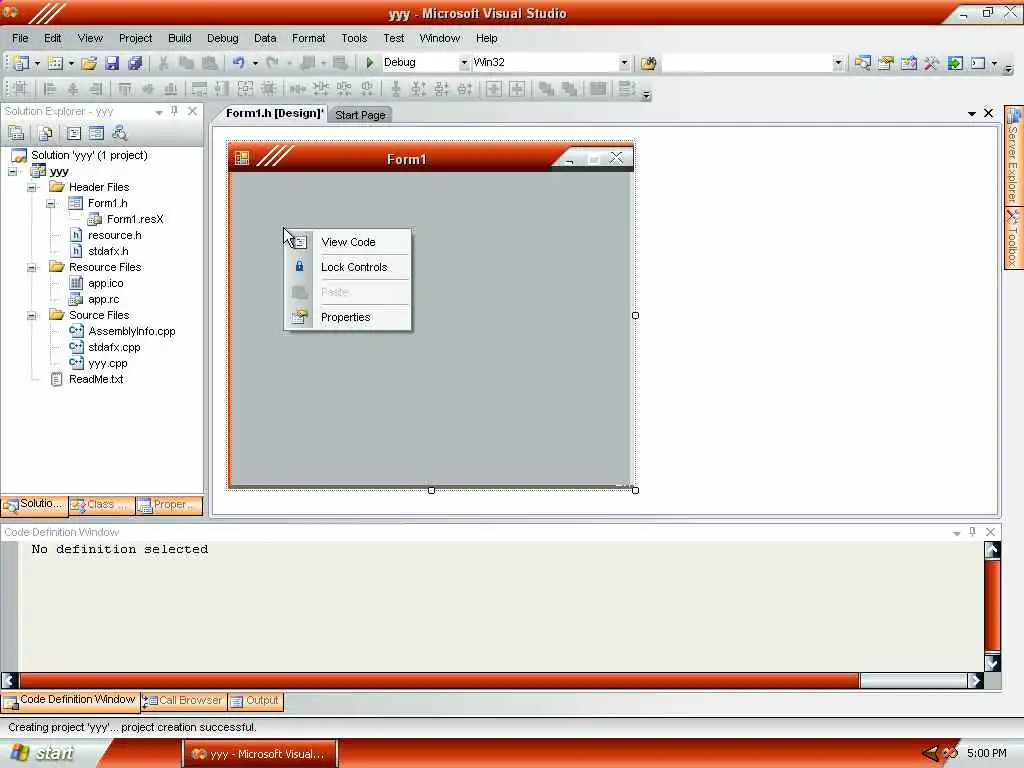Open the Toolbox hammer-and-wrench toolbar icon
This screenshot has height=768, width=1024.
pyautogui.click(x=931, y=63)
